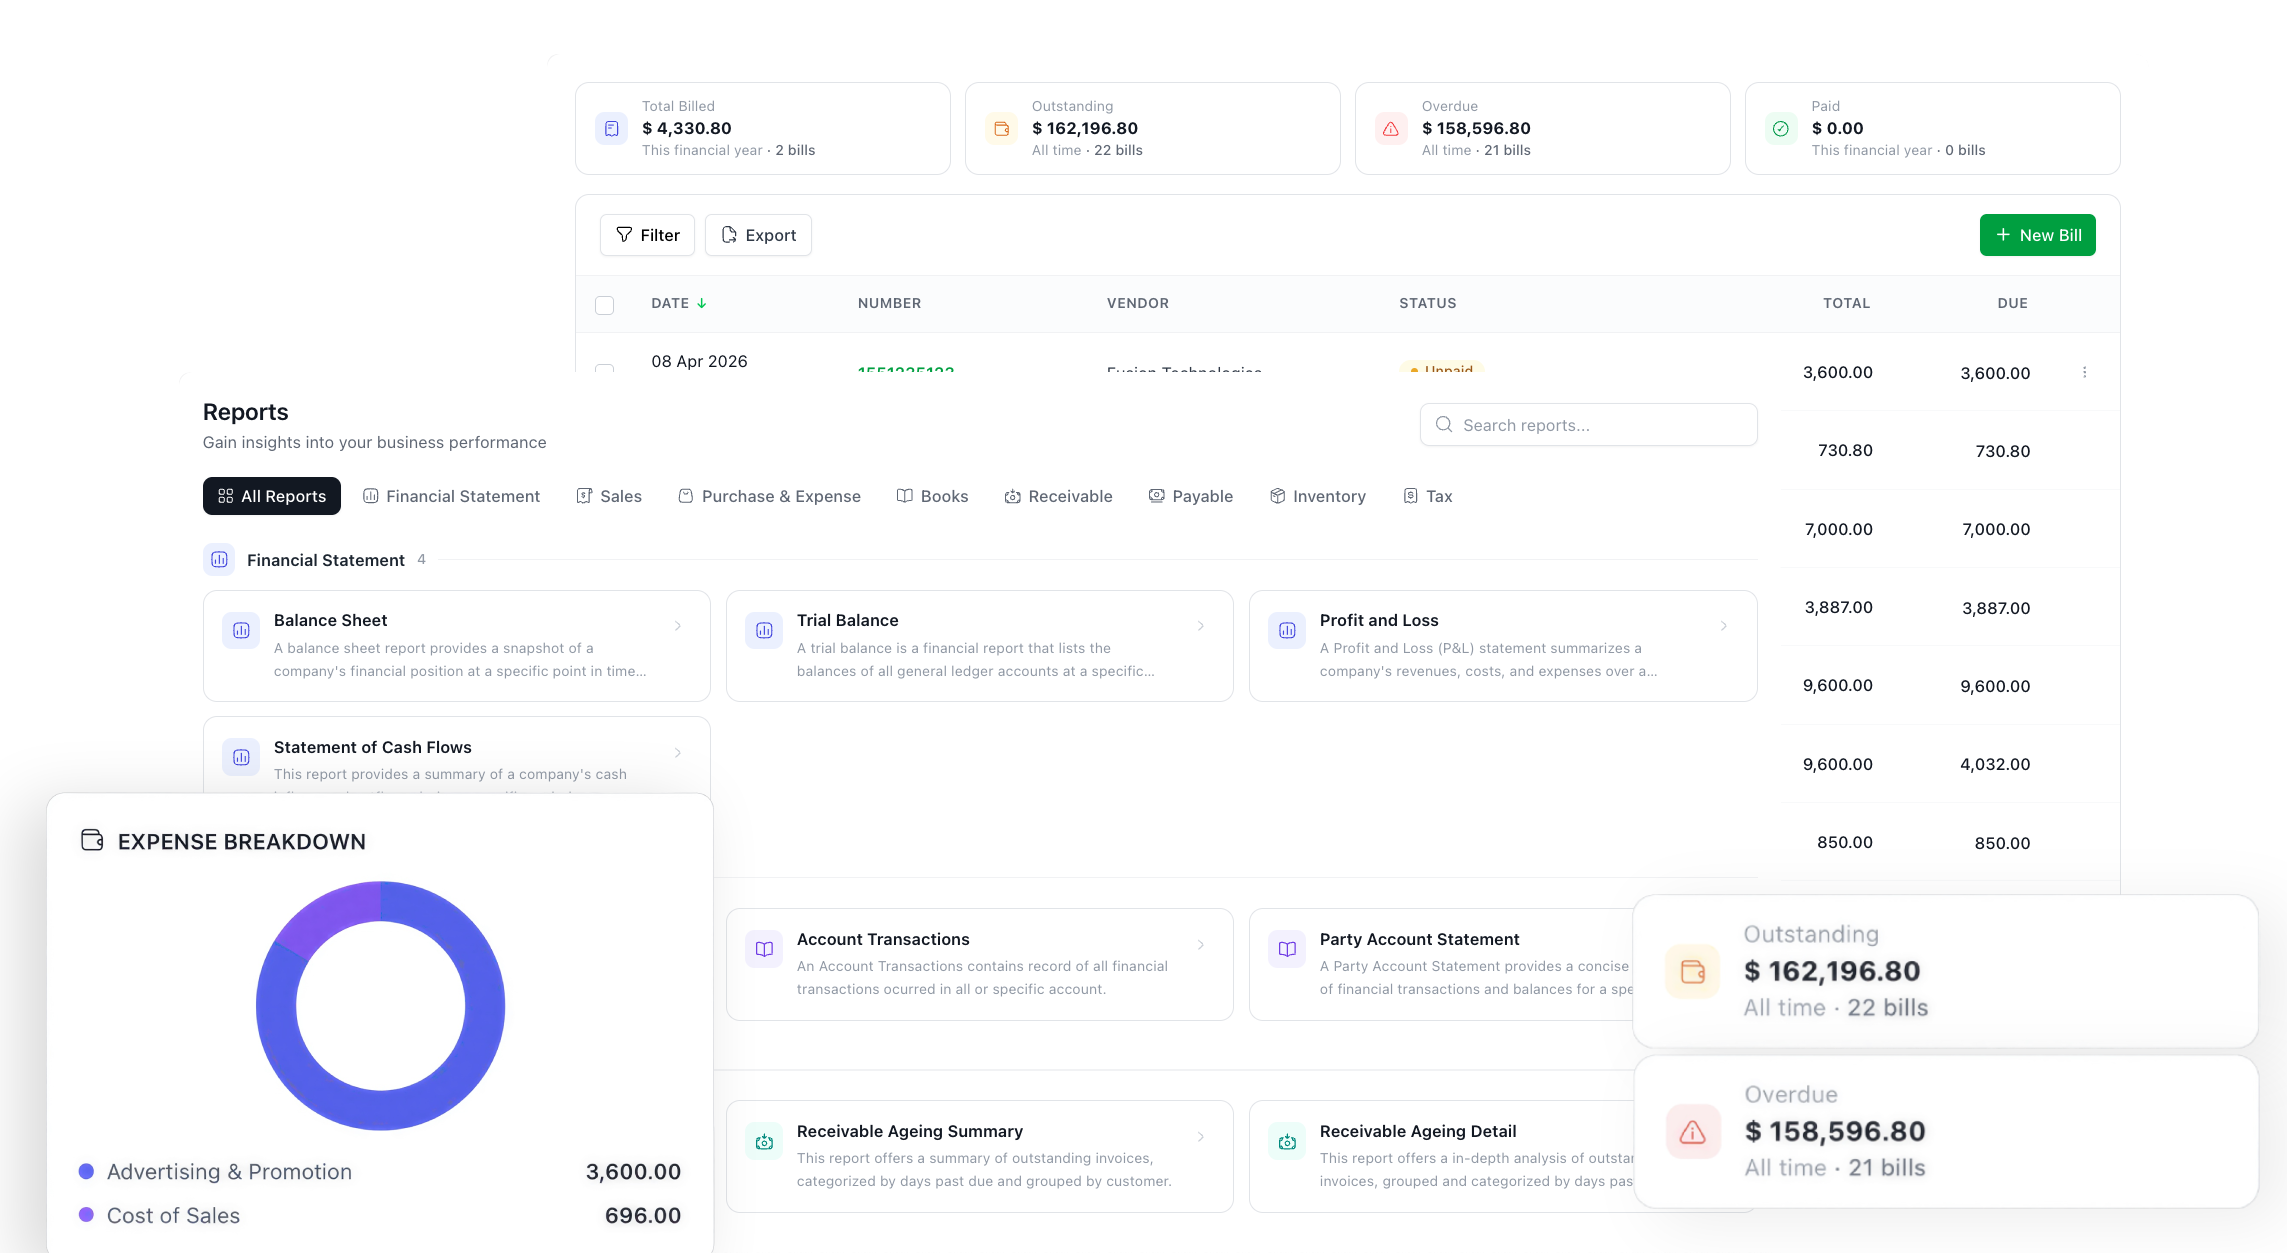Viewport: 2287px width, 1253px height.
Task: Click the Financial Statement section chart icon
Action: click(219, 560)
